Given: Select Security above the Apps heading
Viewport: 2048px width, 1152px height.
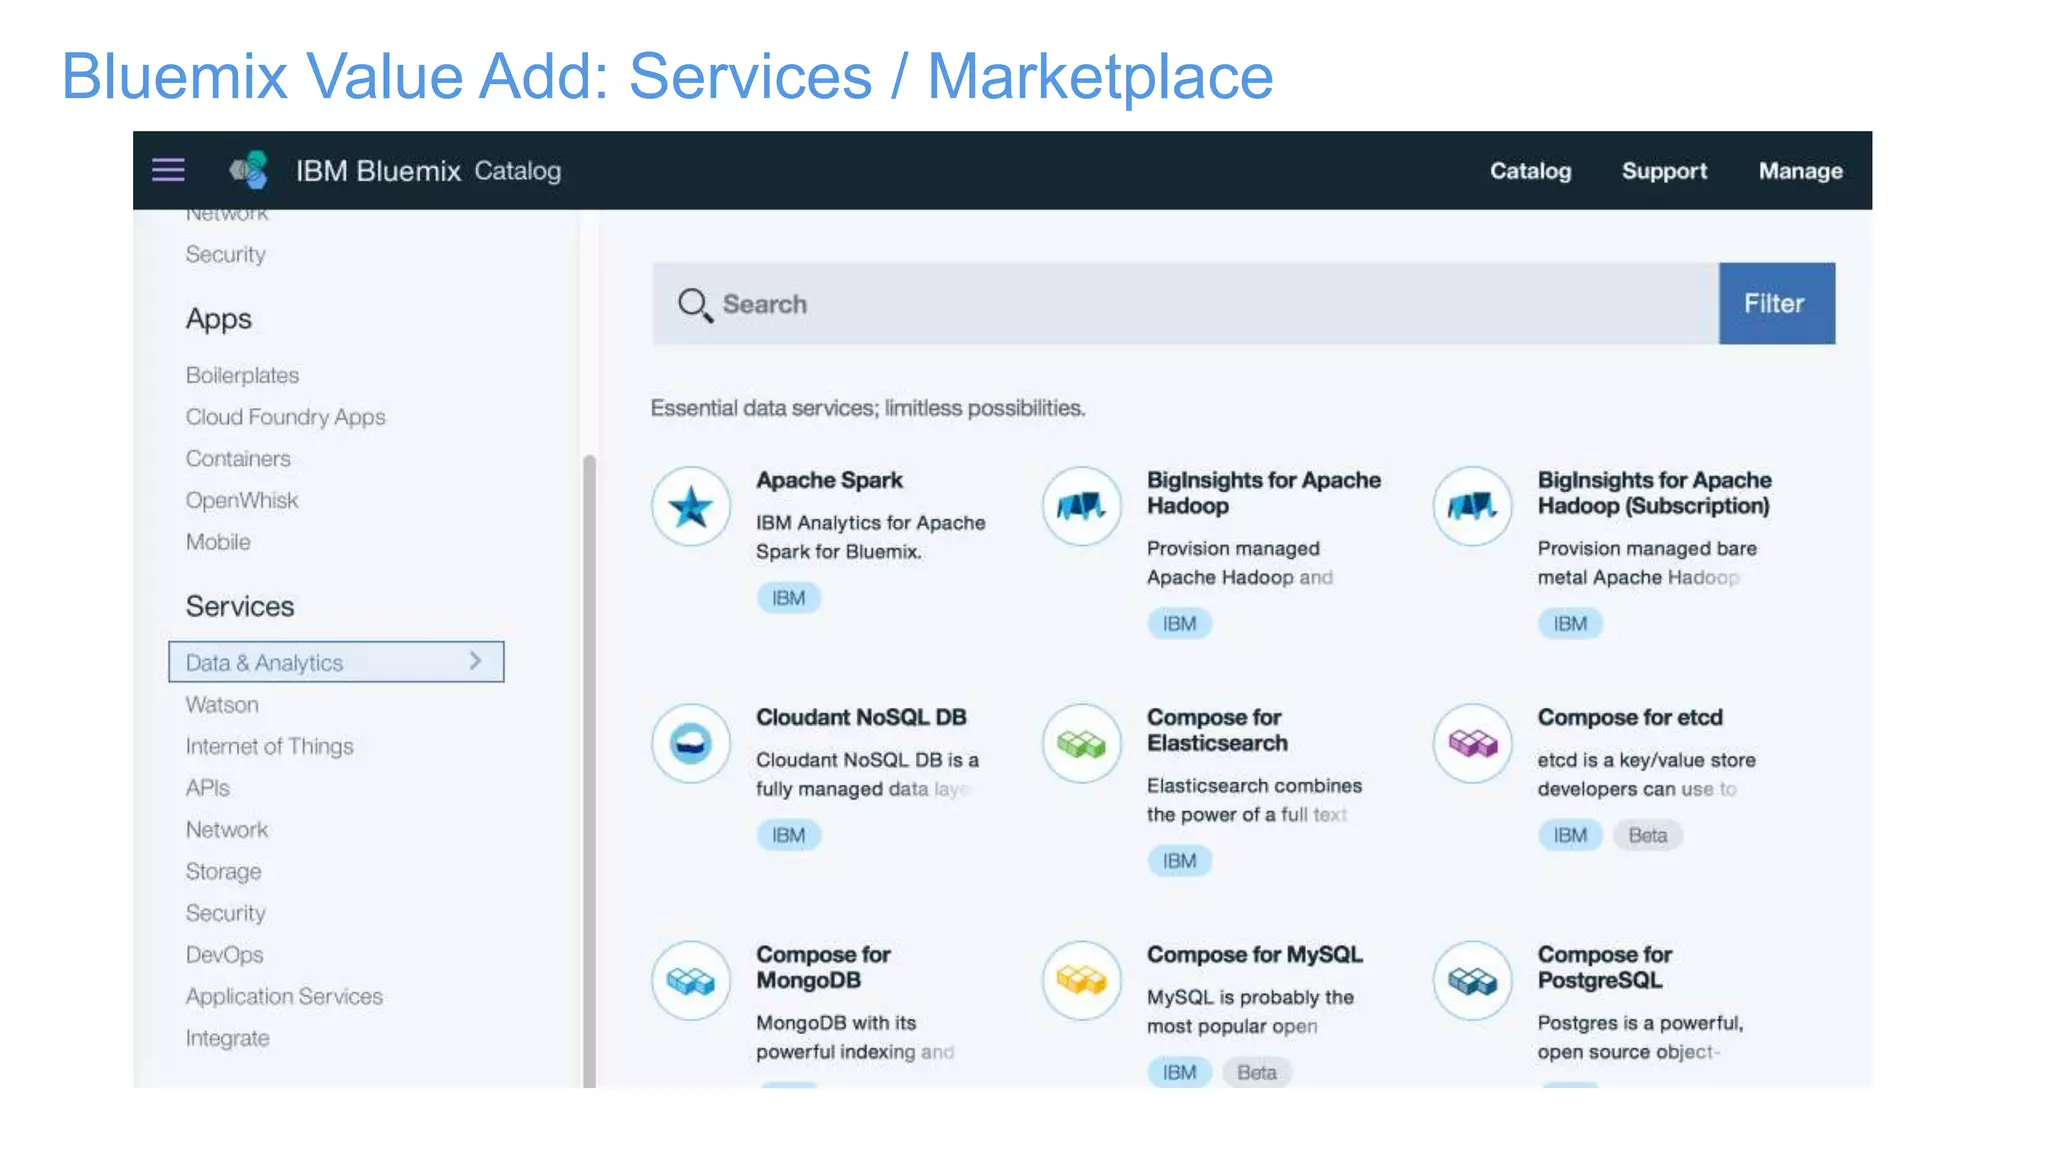Looking at the screenshot, I should [225, 254].
